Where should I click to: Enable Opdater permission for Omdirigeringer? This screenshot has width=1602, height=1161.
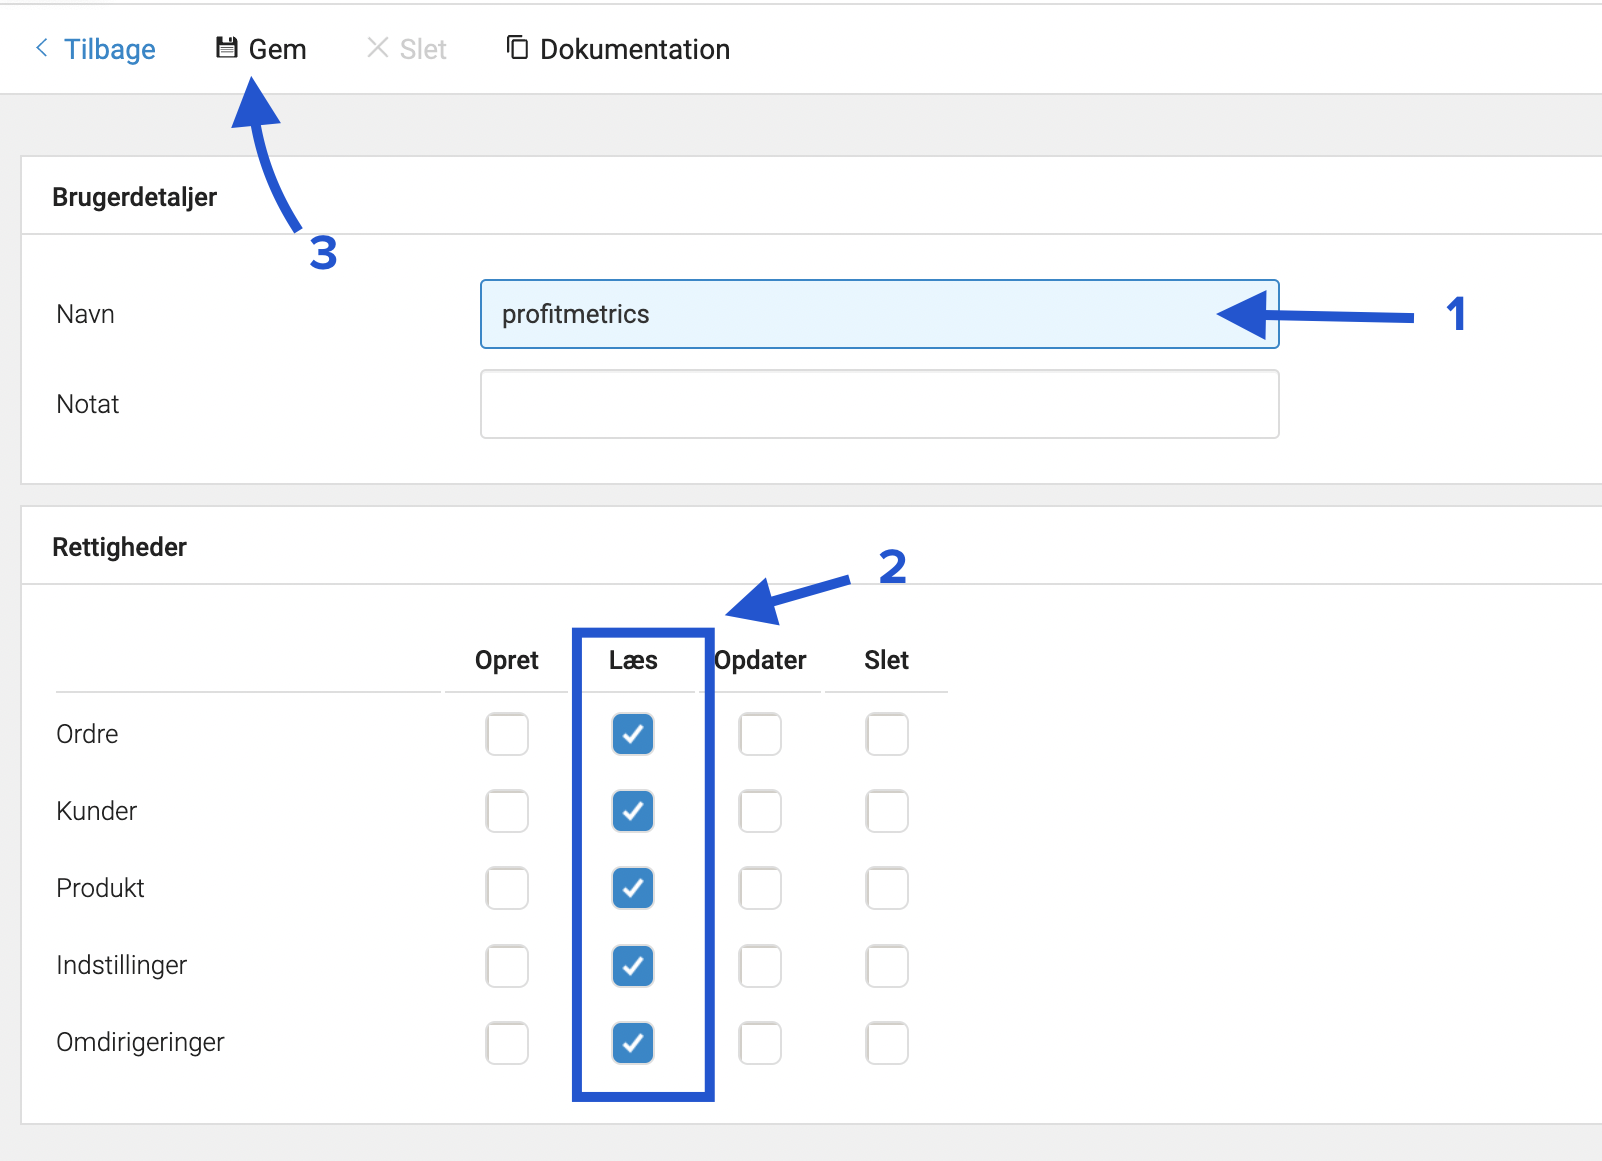(x=760, y=1043)
